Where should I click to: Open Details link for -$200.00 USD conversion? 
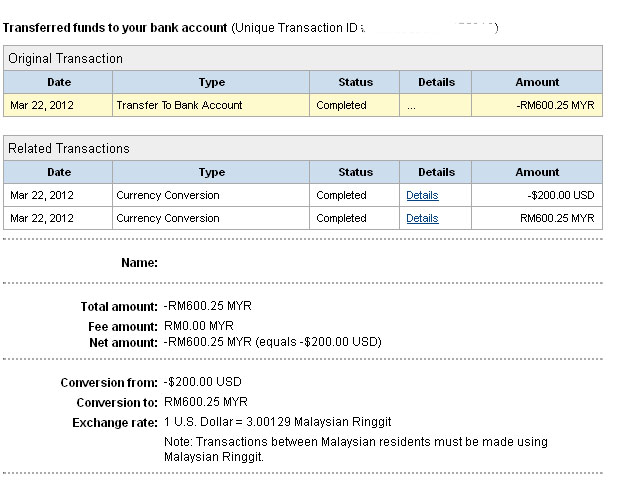(x=422, y=195)
